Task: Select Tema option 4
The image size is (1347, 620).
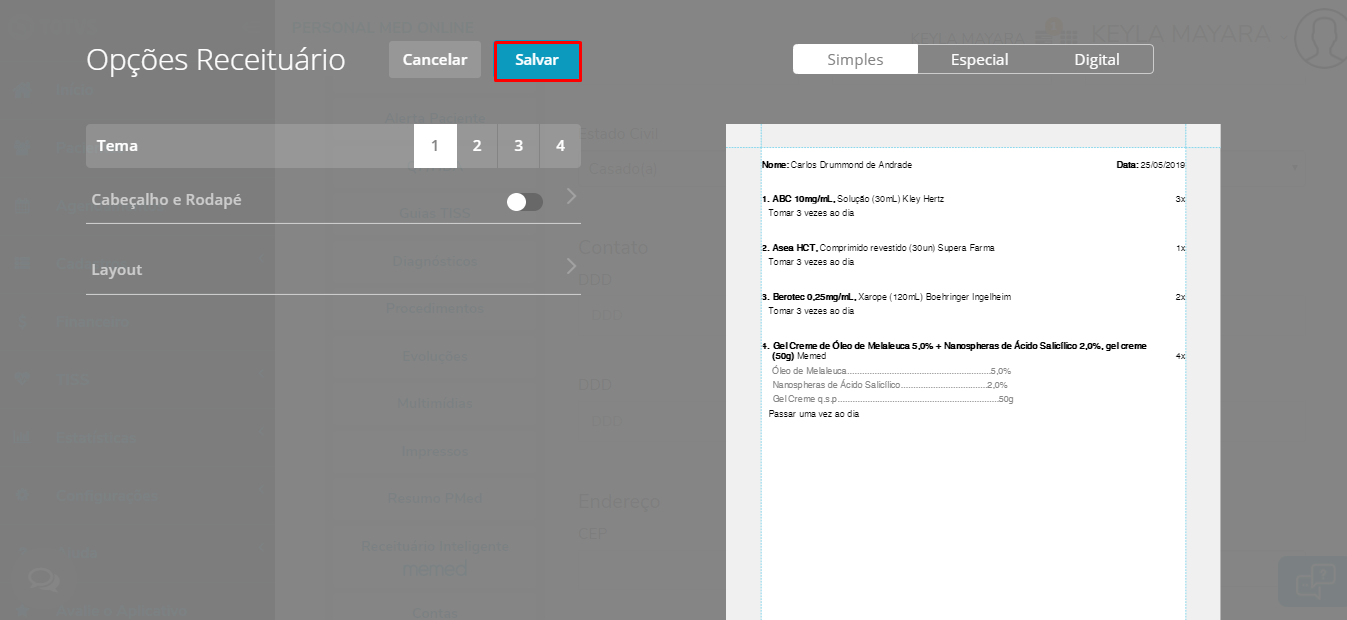Action: click(560, 146)
